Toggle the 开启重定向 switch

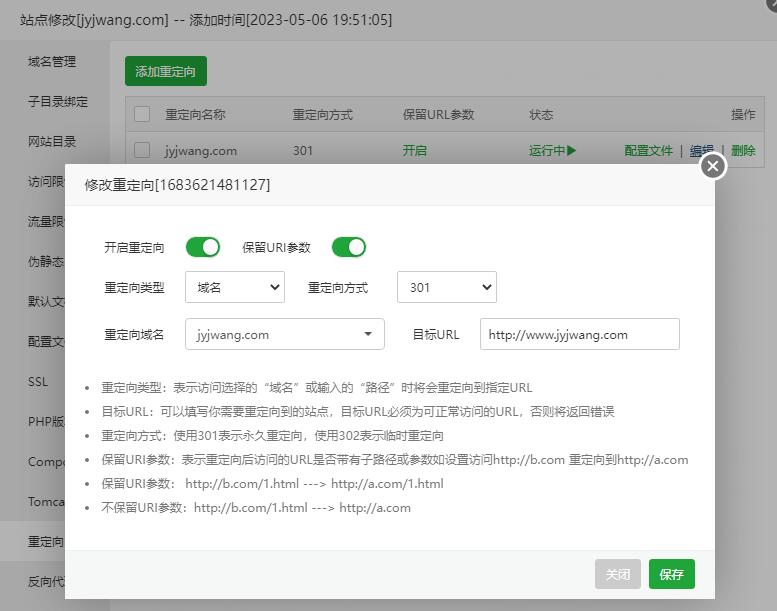tap(203, 247)
